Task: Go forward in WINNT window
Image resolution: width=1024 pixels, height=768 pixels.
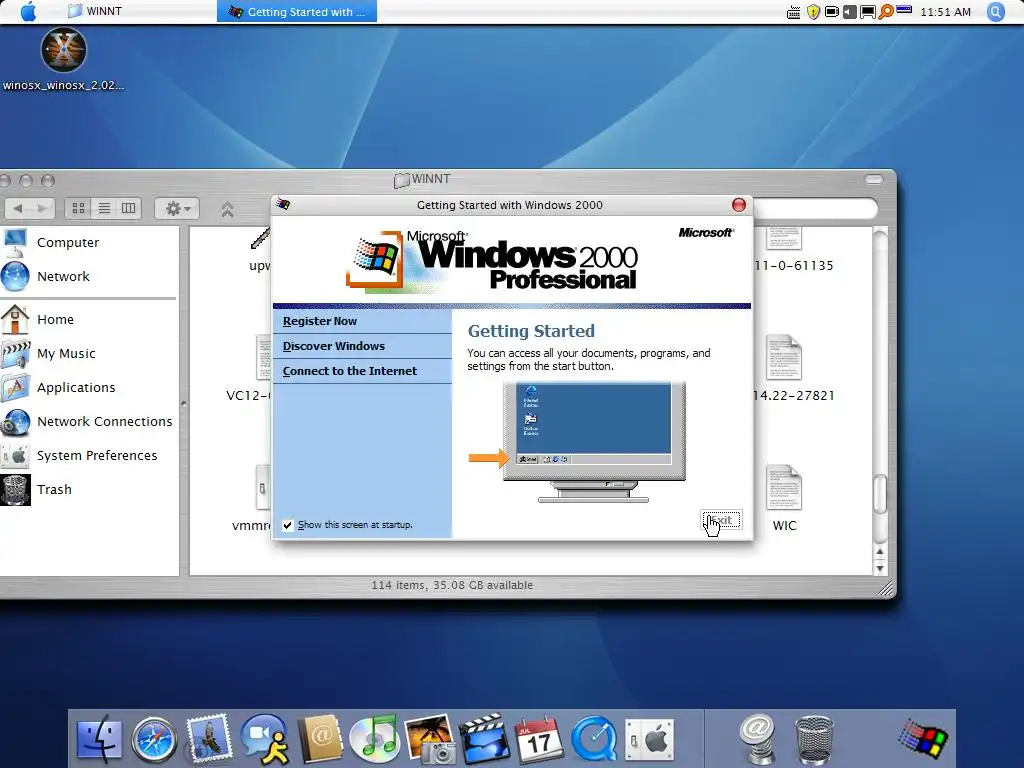Action: click(42, 208)
